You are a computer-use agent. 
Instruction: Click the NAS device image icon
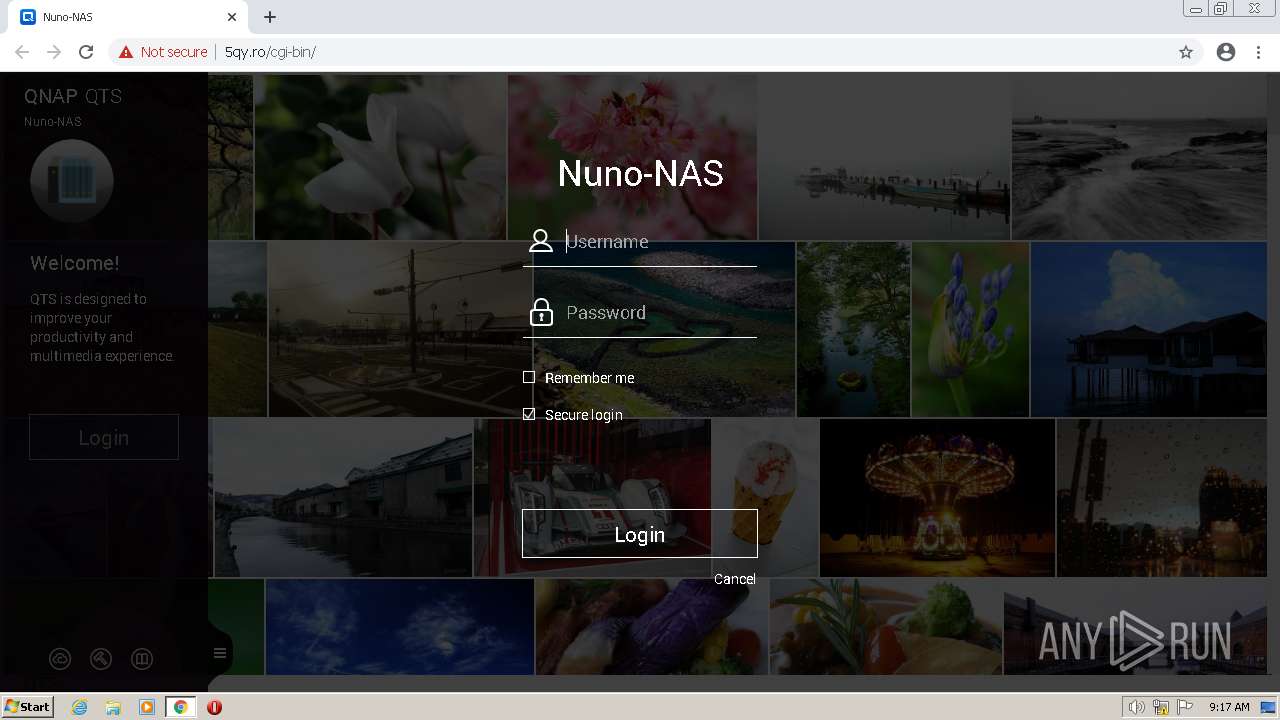click(x=71, y=181)
